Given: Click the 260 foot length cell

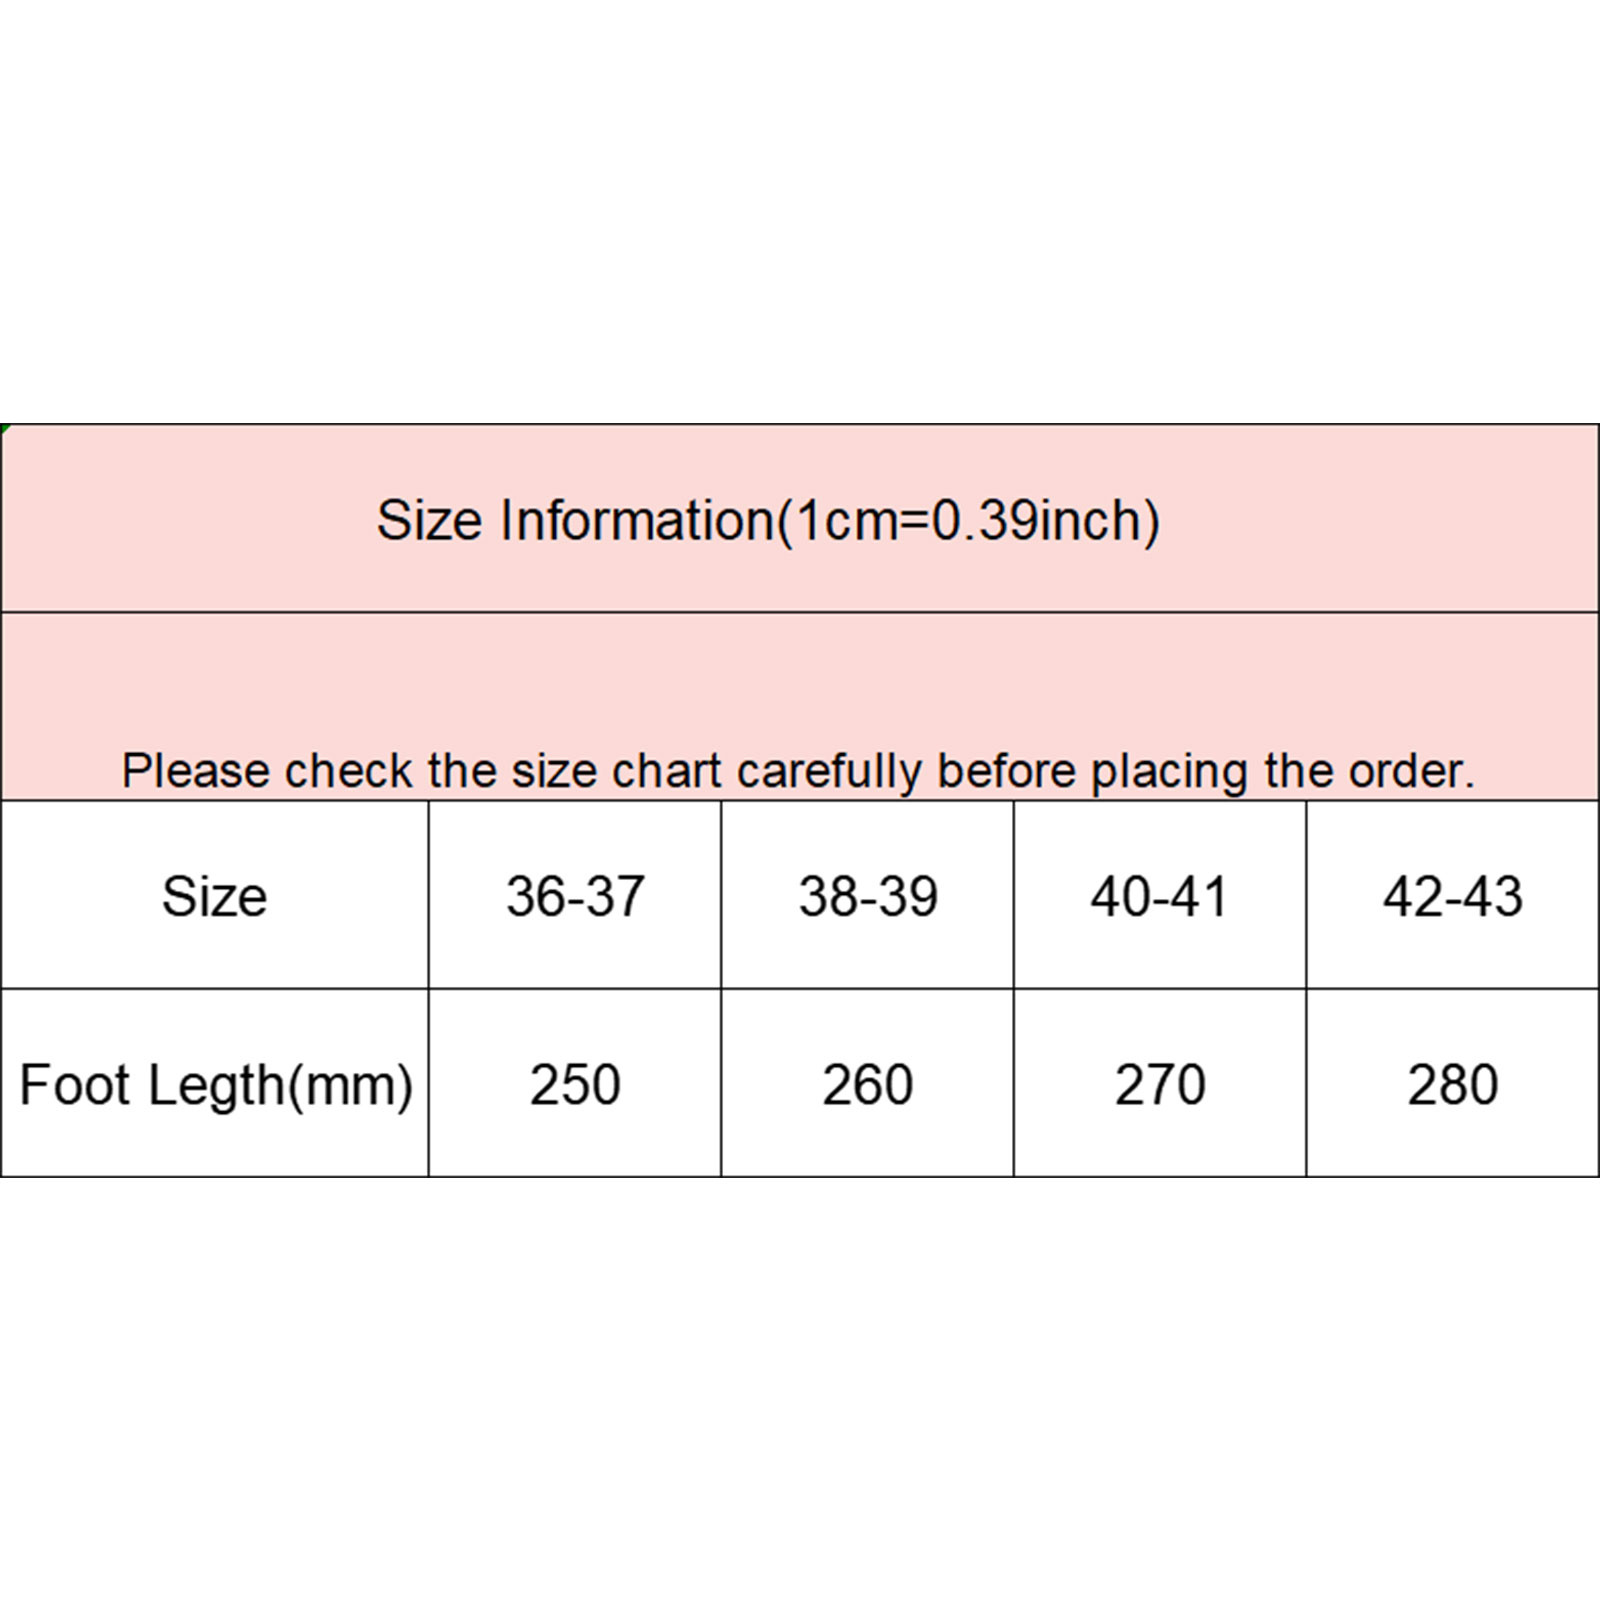Looking at the screenshot, I should pos(868,1085).
